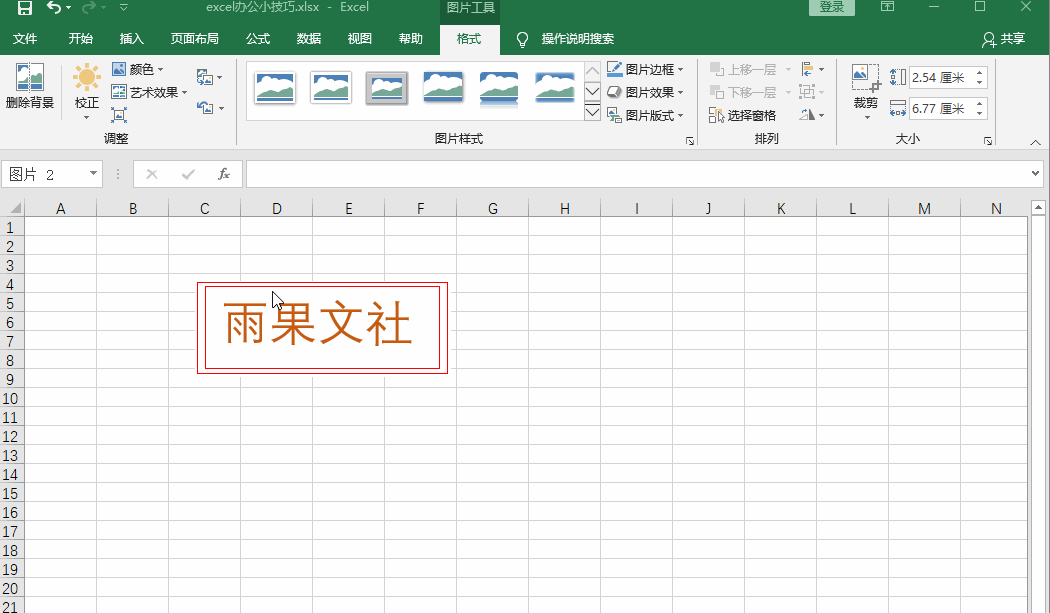This screenshot has height=613, width=1050.
Task: Apply an 艺术效果 artistic effect
Action: tap(148, 91)
